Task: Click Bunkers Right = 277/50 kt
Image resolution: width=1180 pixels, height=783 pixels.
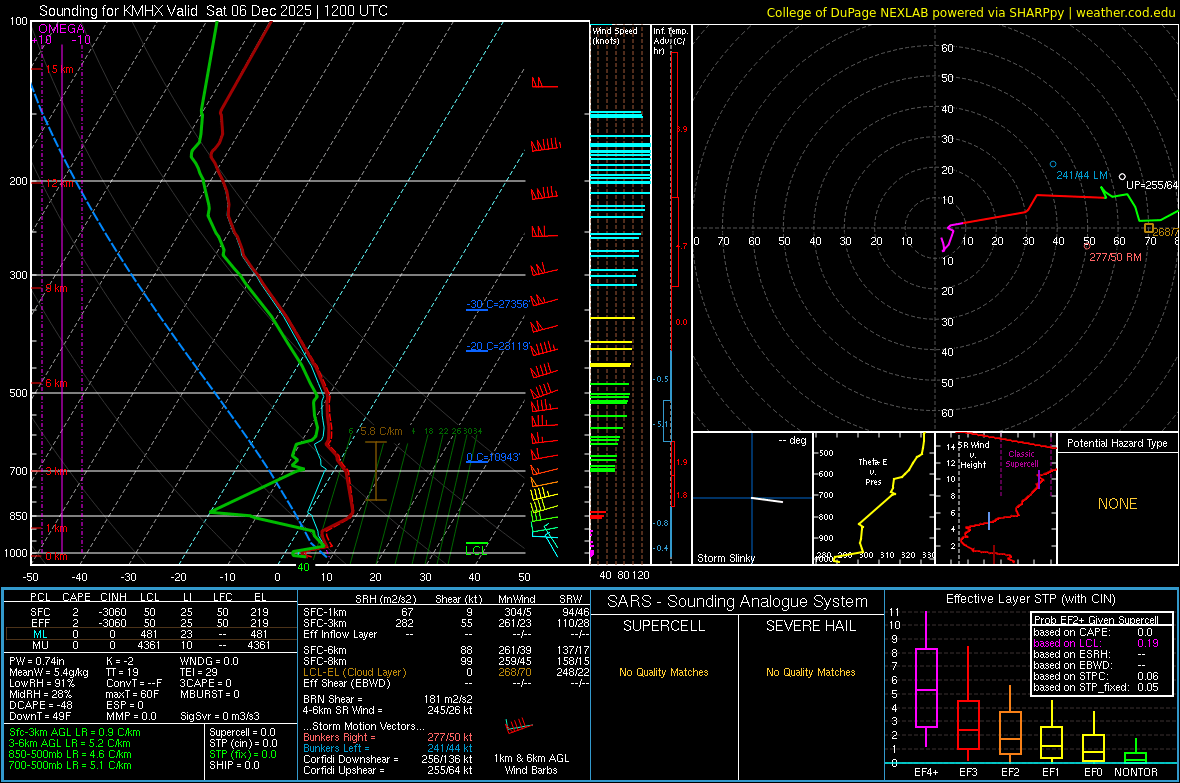Action: pos(388,737)
